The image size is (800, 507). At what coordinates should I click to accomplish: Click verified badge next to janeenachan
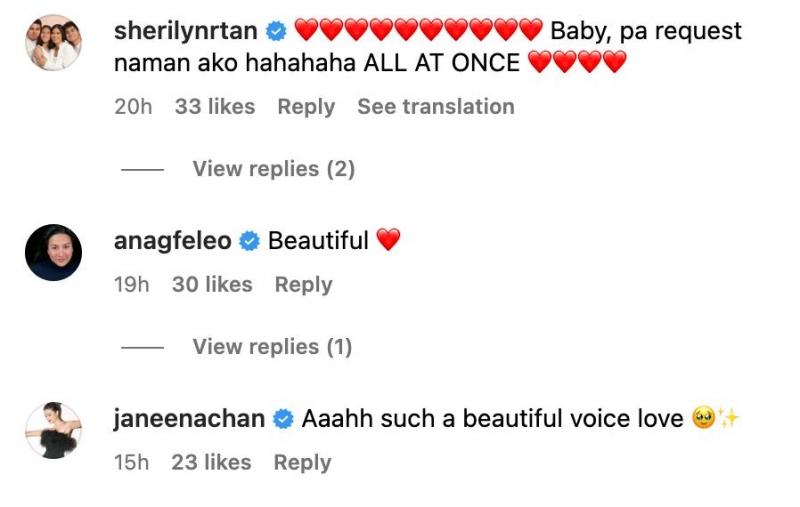(283, 419)
